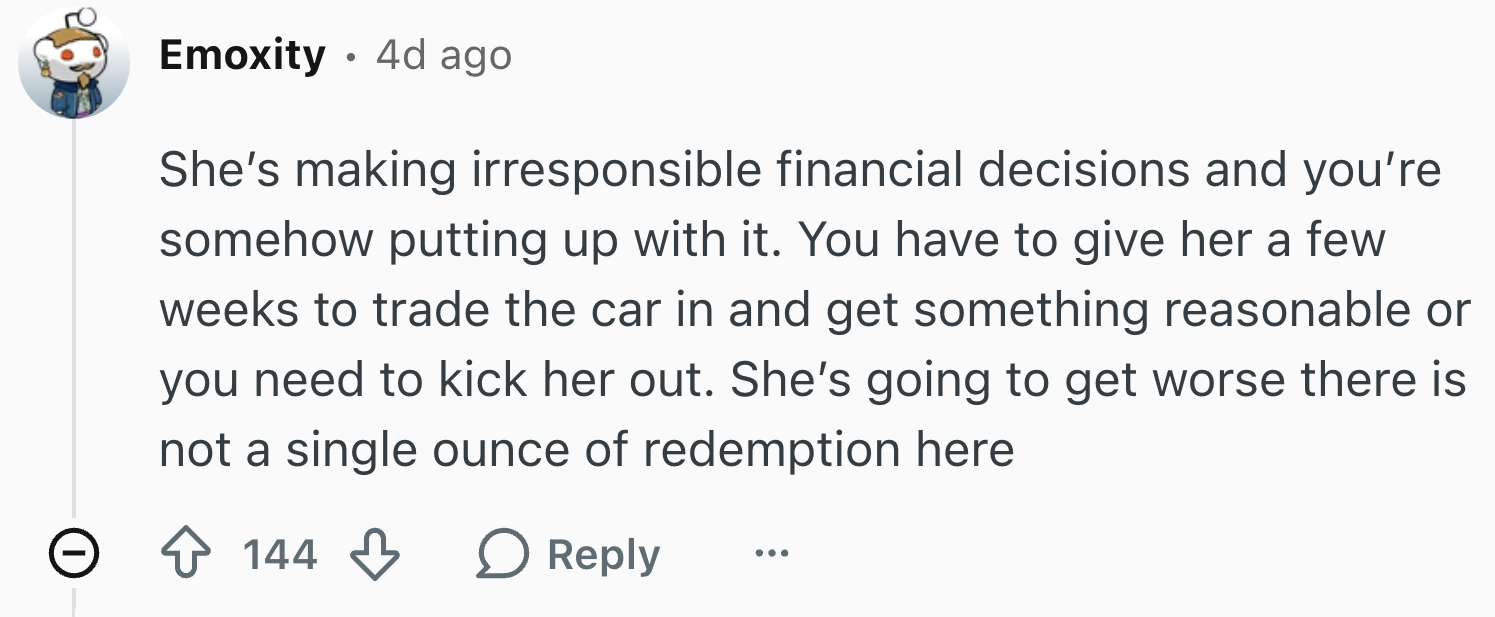Viewport: 1495px width, 617px height.
Task: Click the phrase "She's going to get worse"
Action: pos(1008,380)
